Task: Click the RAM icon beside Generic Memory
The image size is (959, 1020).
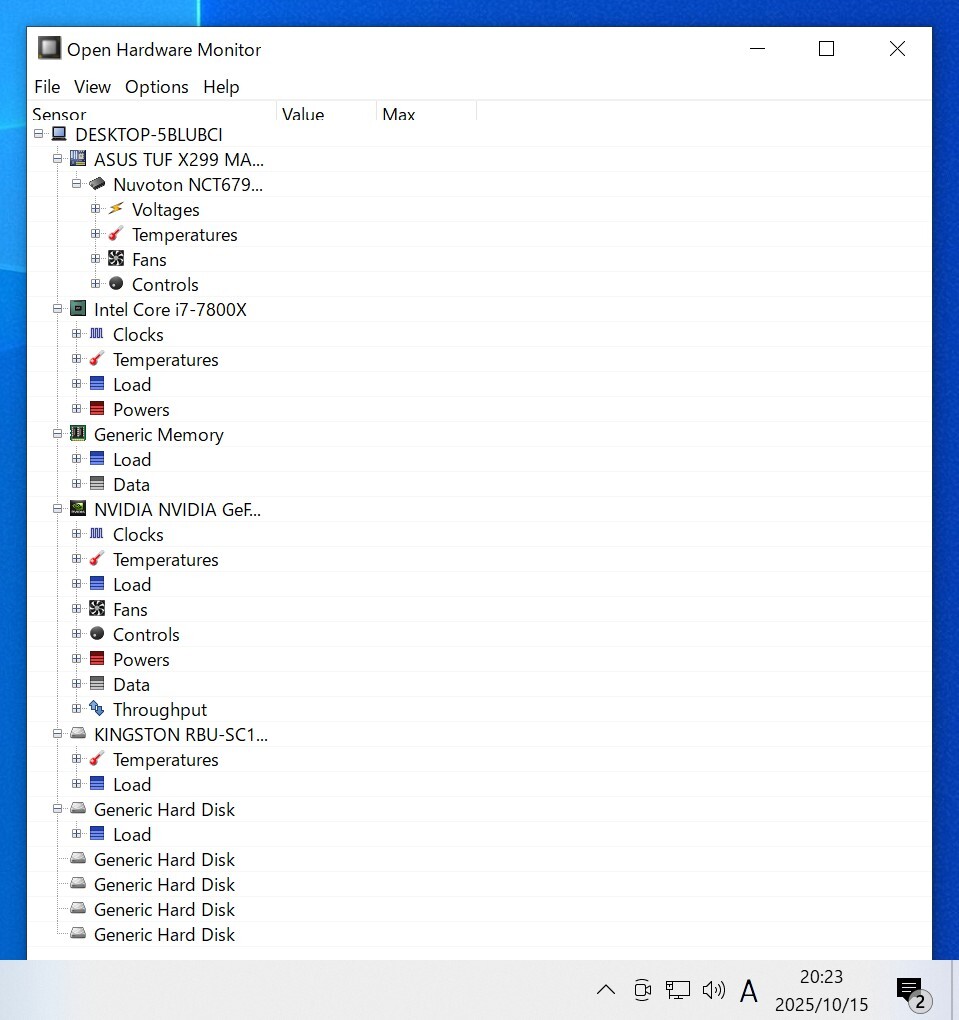Action: click(x=78, y=433)
